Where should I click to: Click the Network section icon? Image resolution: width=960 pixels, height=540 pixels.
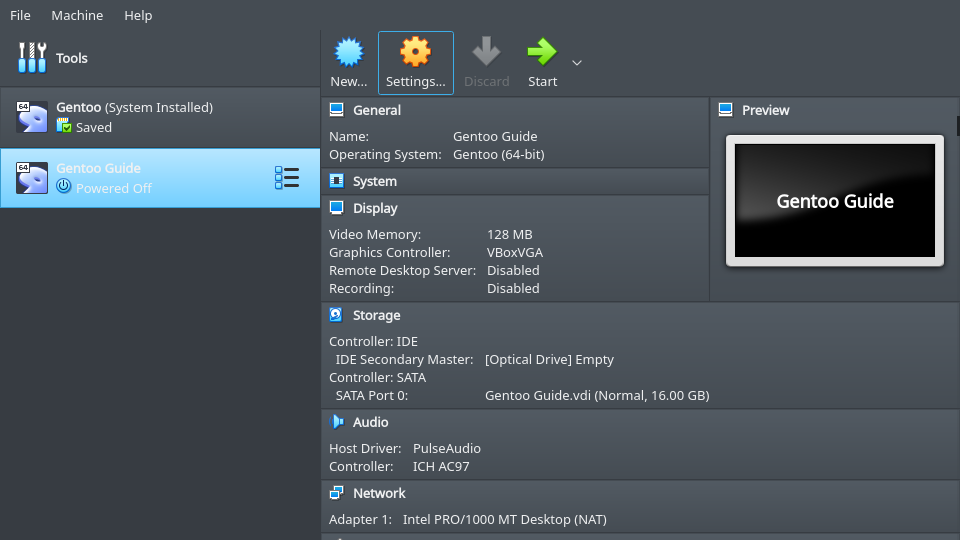[x=336, y=493]
